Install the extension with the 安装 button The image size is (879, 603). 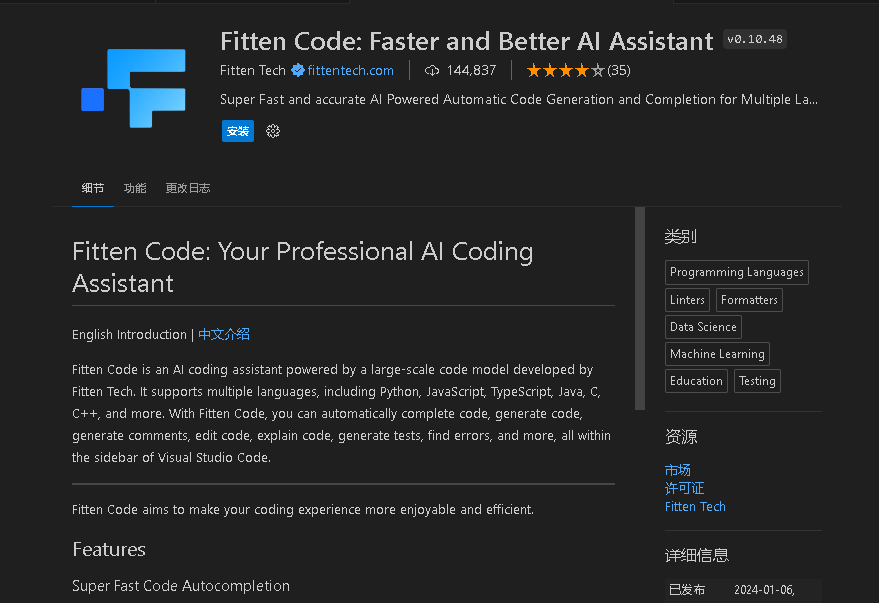tap(238, 131)
